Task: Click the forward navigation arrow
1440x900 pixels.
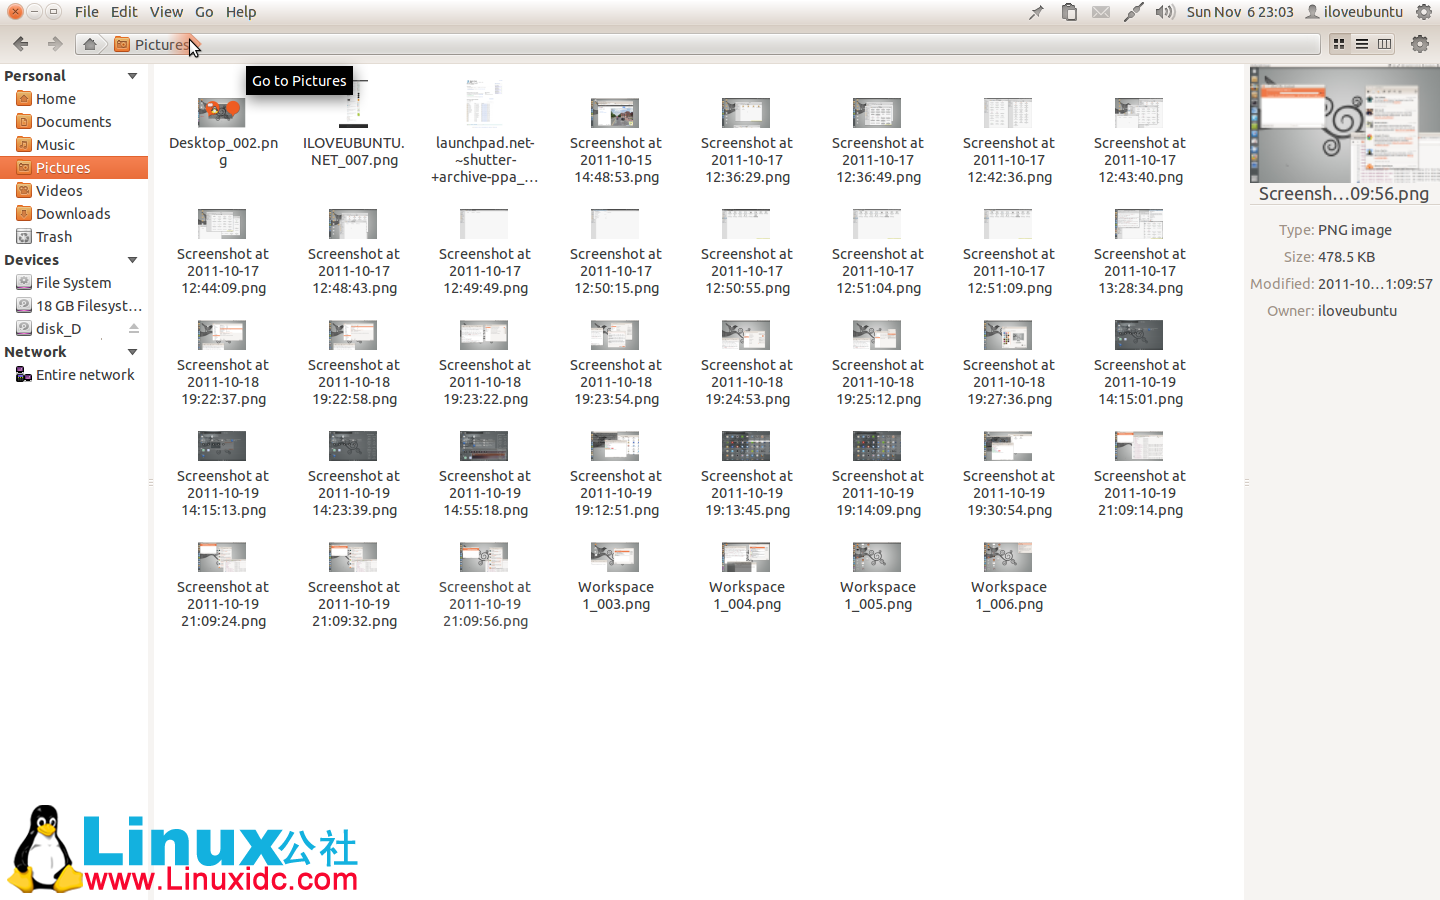Action: pos(55,44)
